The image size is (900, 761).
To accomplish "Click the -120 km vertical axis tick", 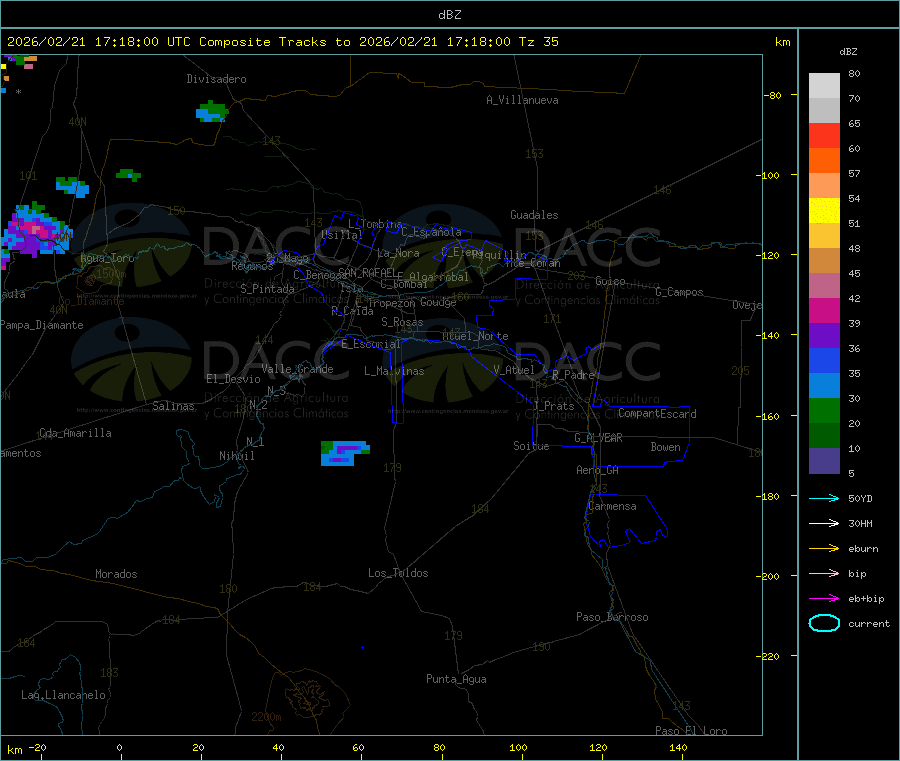I will point(771,255).
